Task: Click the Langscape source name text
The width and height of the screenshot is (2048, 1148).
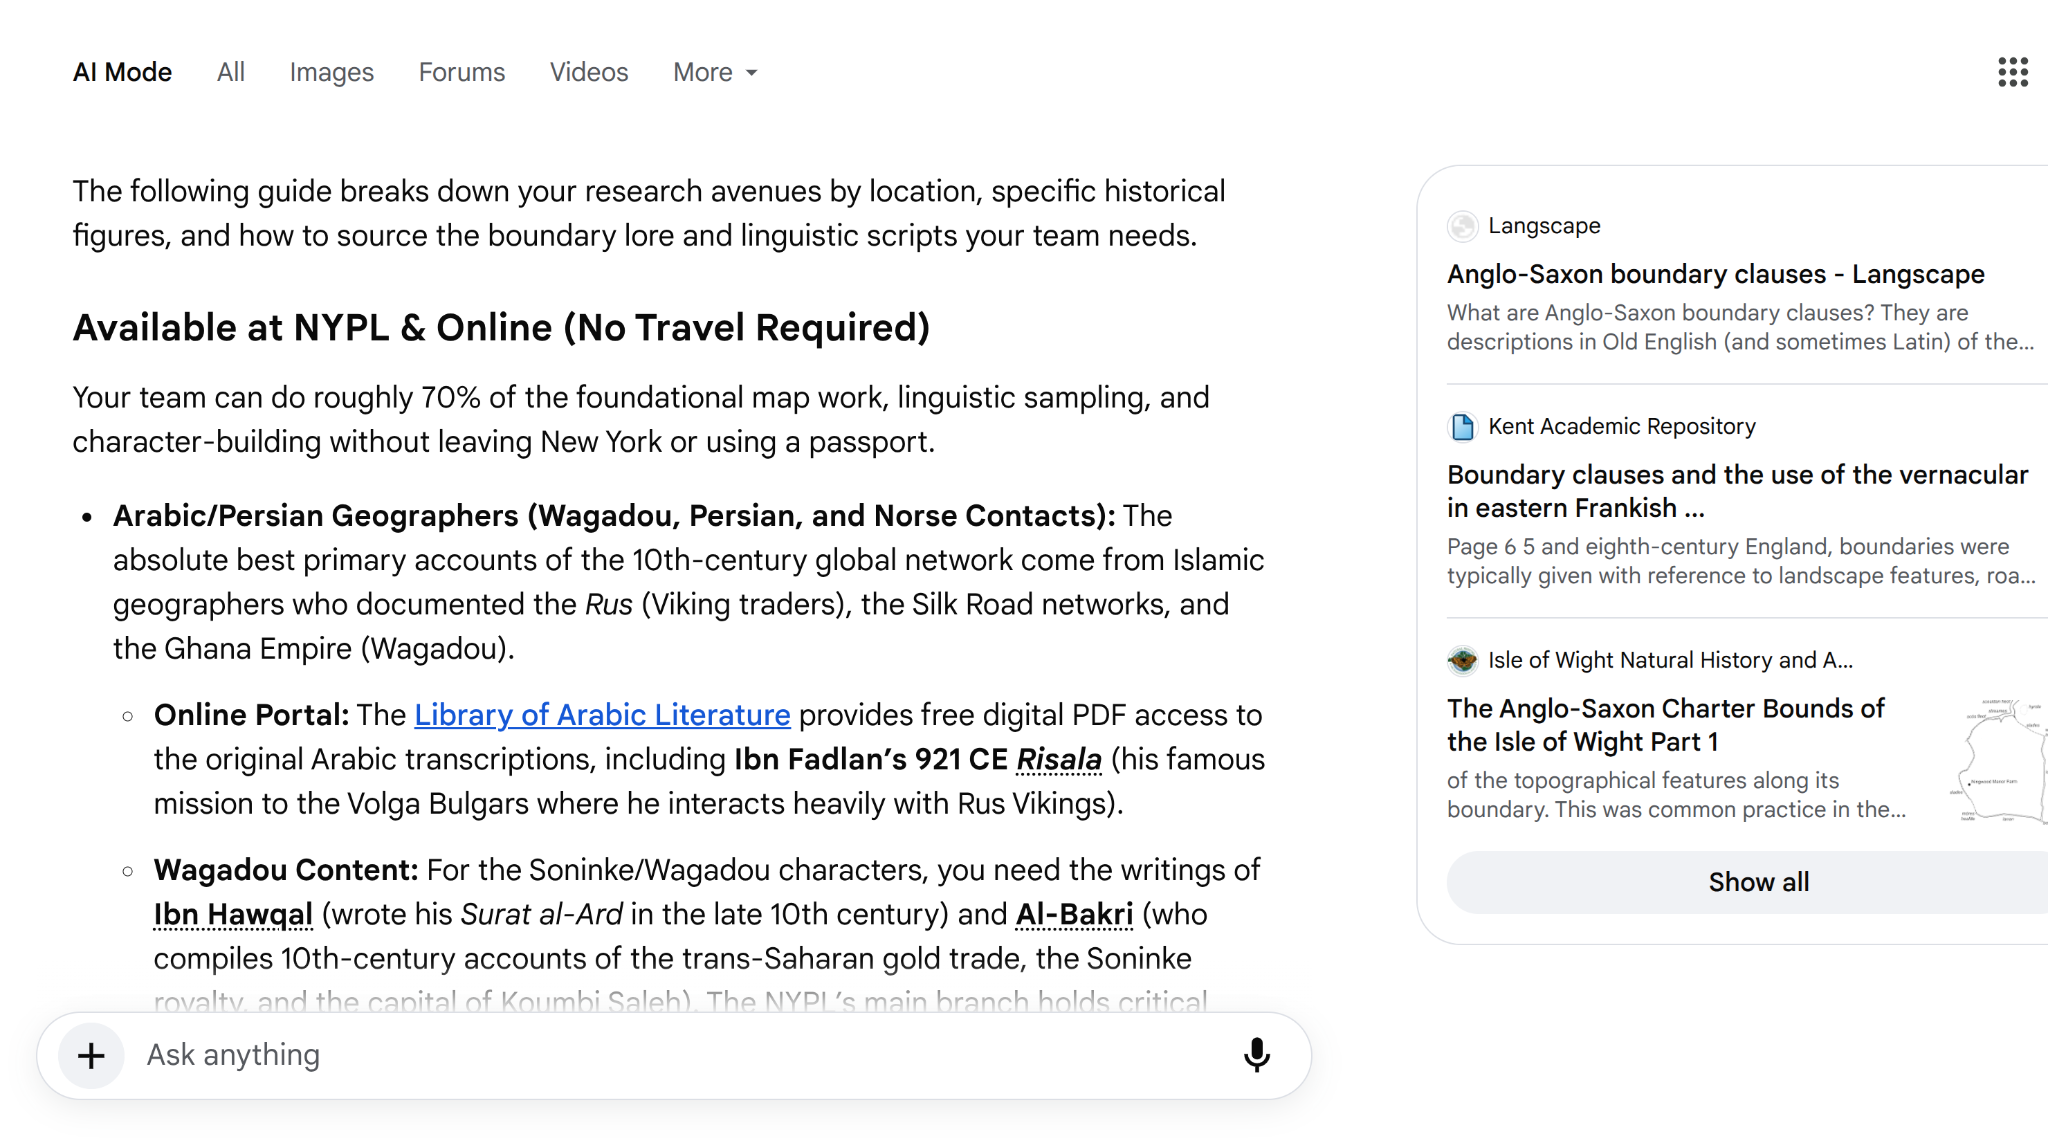Action: point(1544,226)
